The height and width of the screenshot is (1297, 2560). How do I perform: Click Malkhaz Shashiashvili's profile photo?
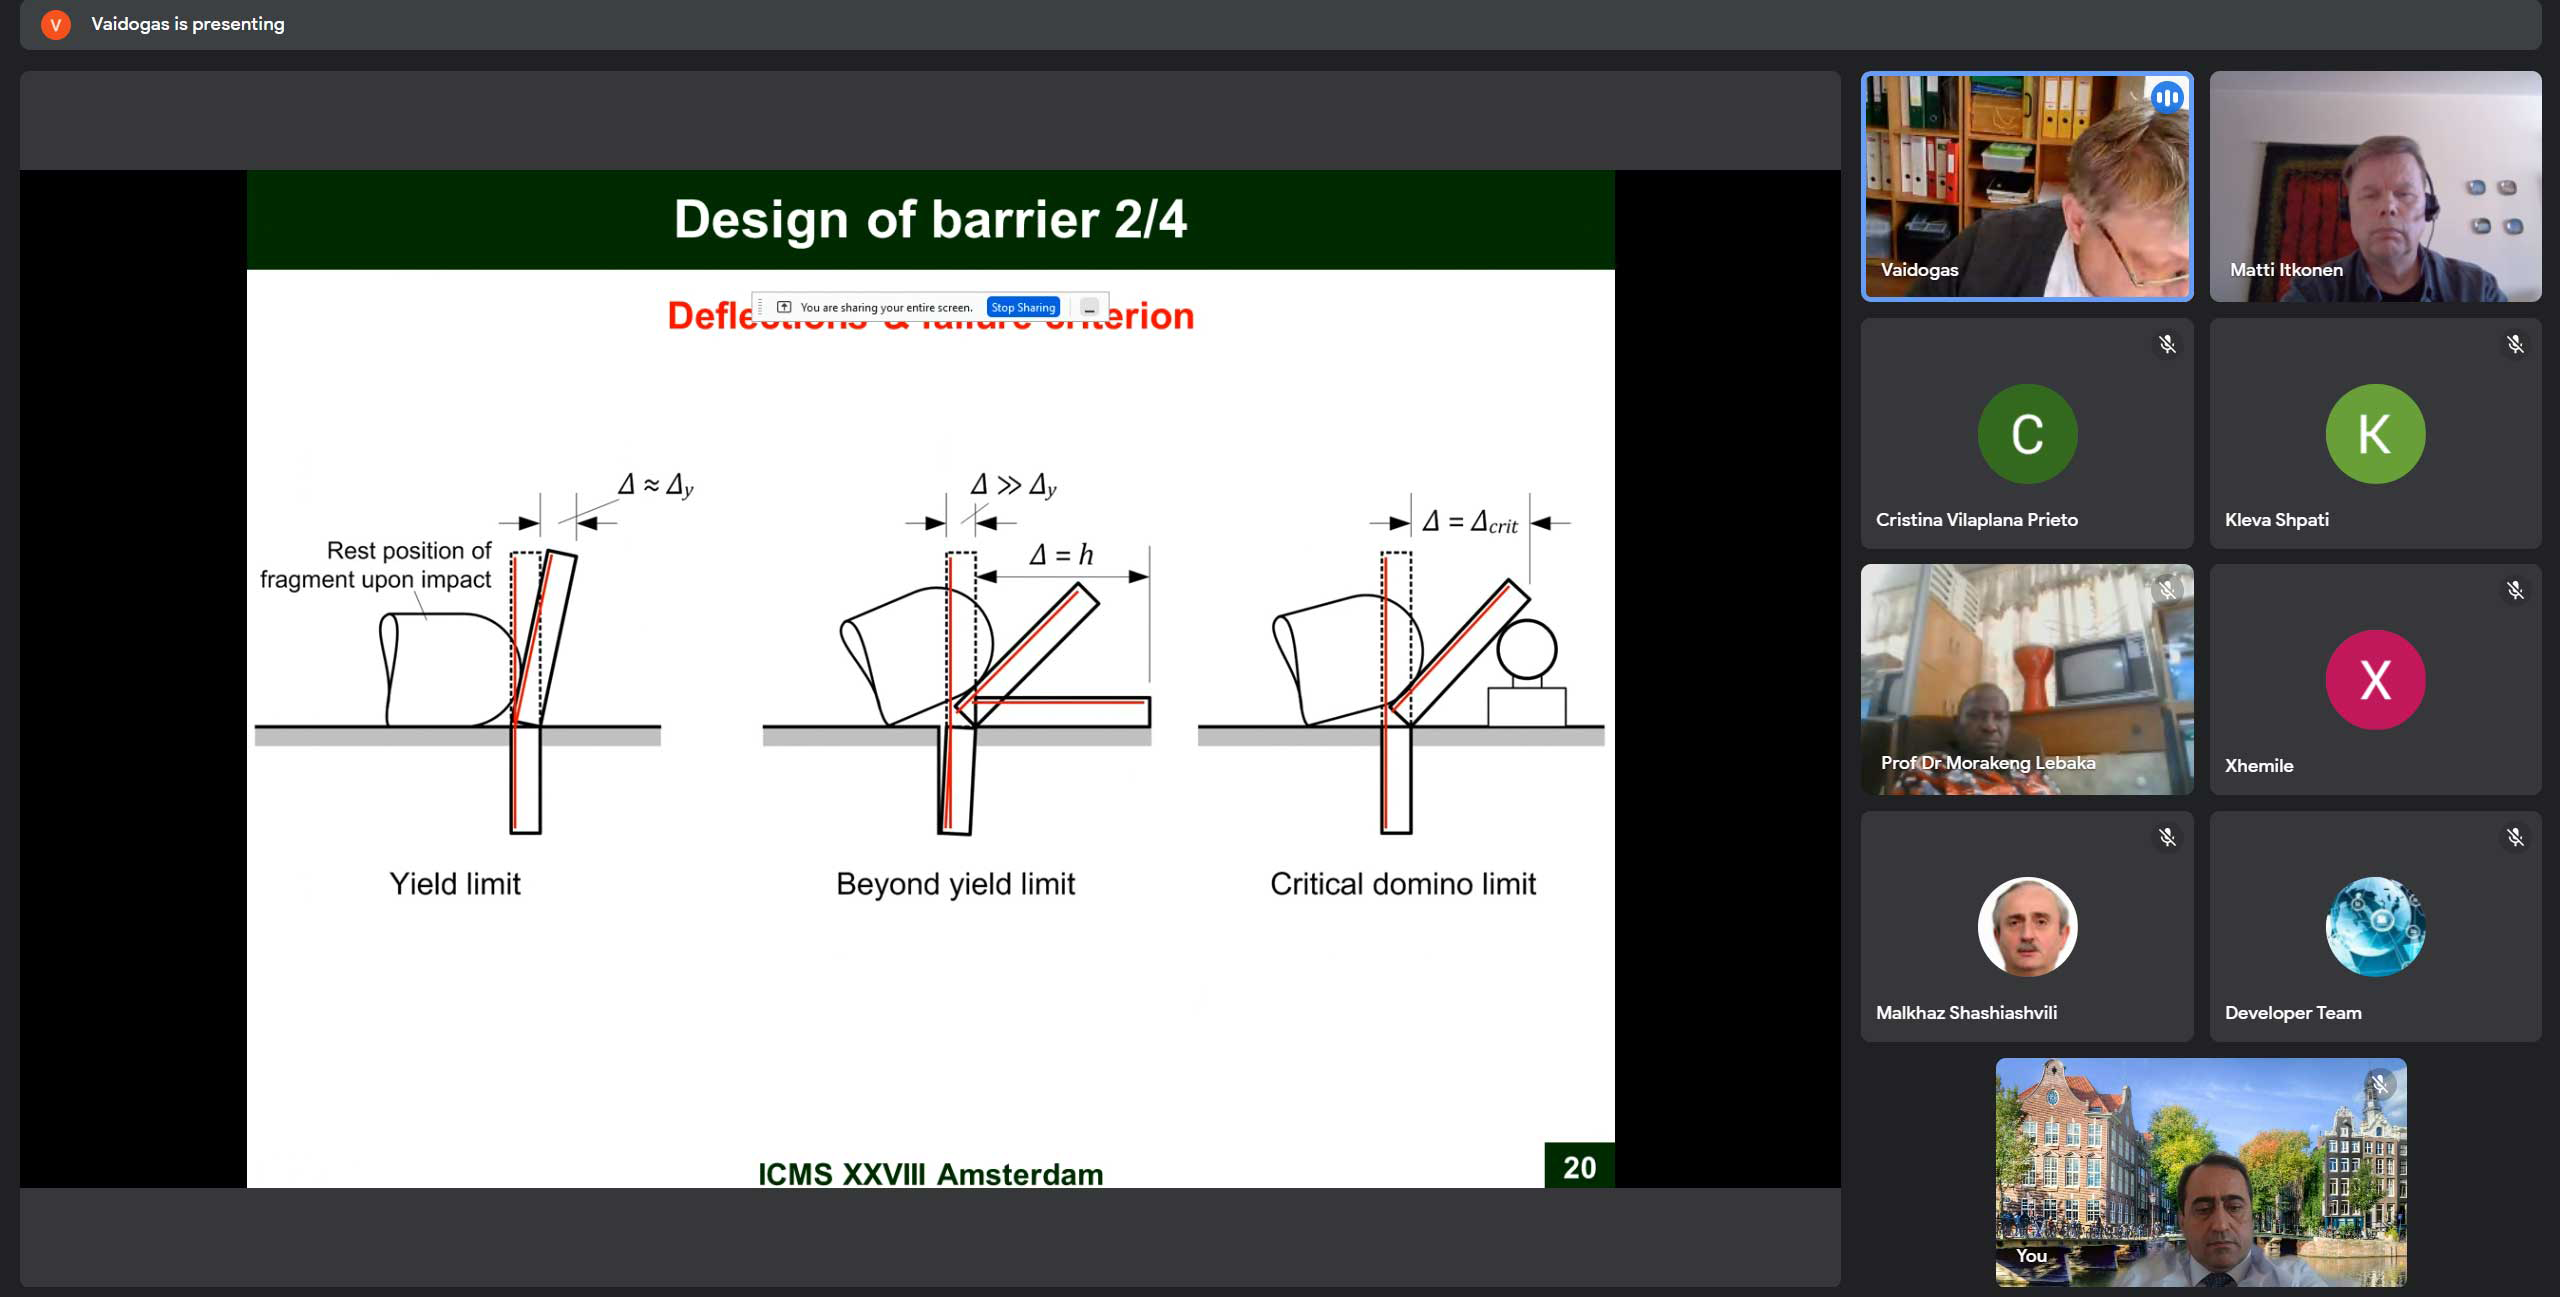coord(2026,927)
